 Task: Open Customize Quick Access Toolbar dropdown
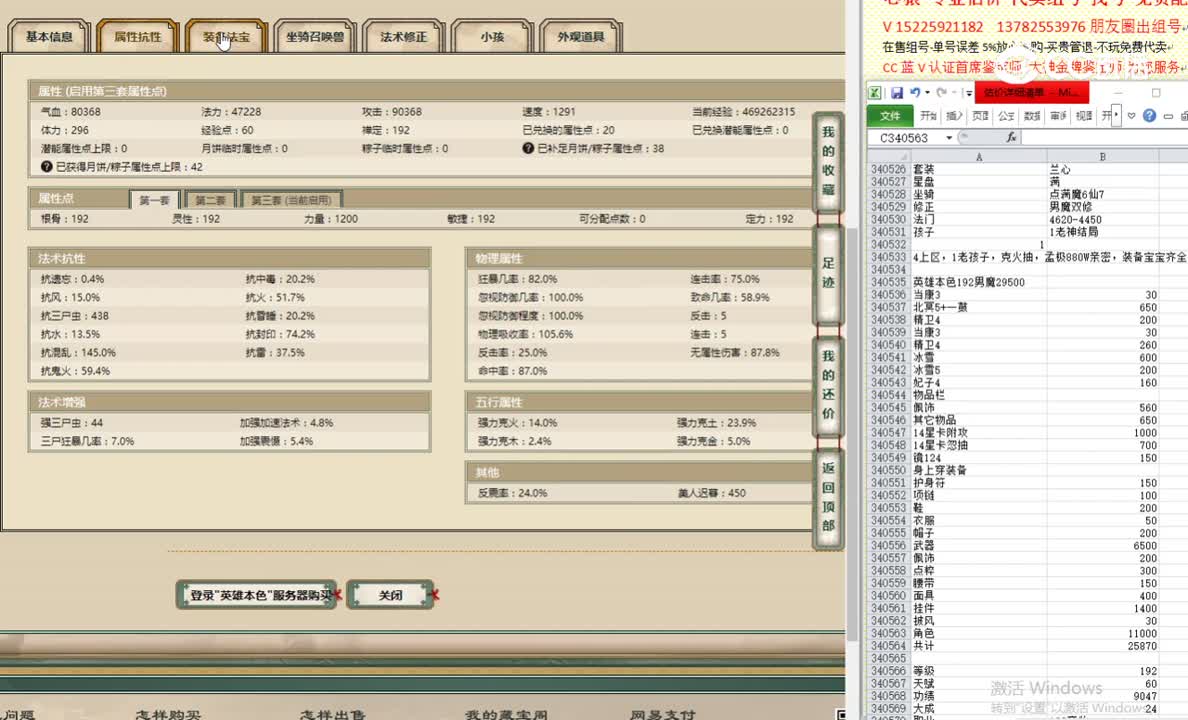(x=967, y=93)
